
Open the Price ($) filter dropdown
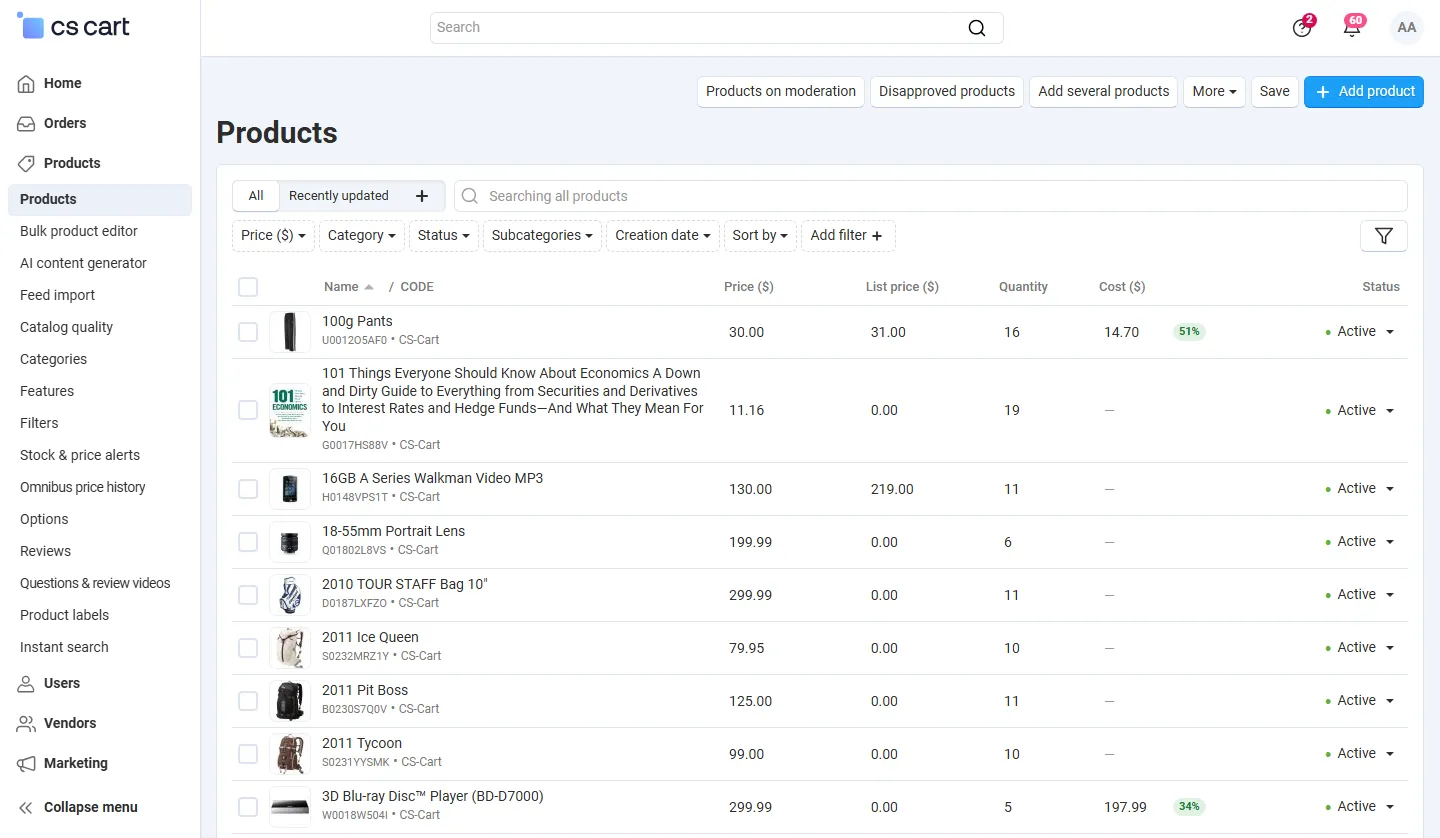(274, 236)
